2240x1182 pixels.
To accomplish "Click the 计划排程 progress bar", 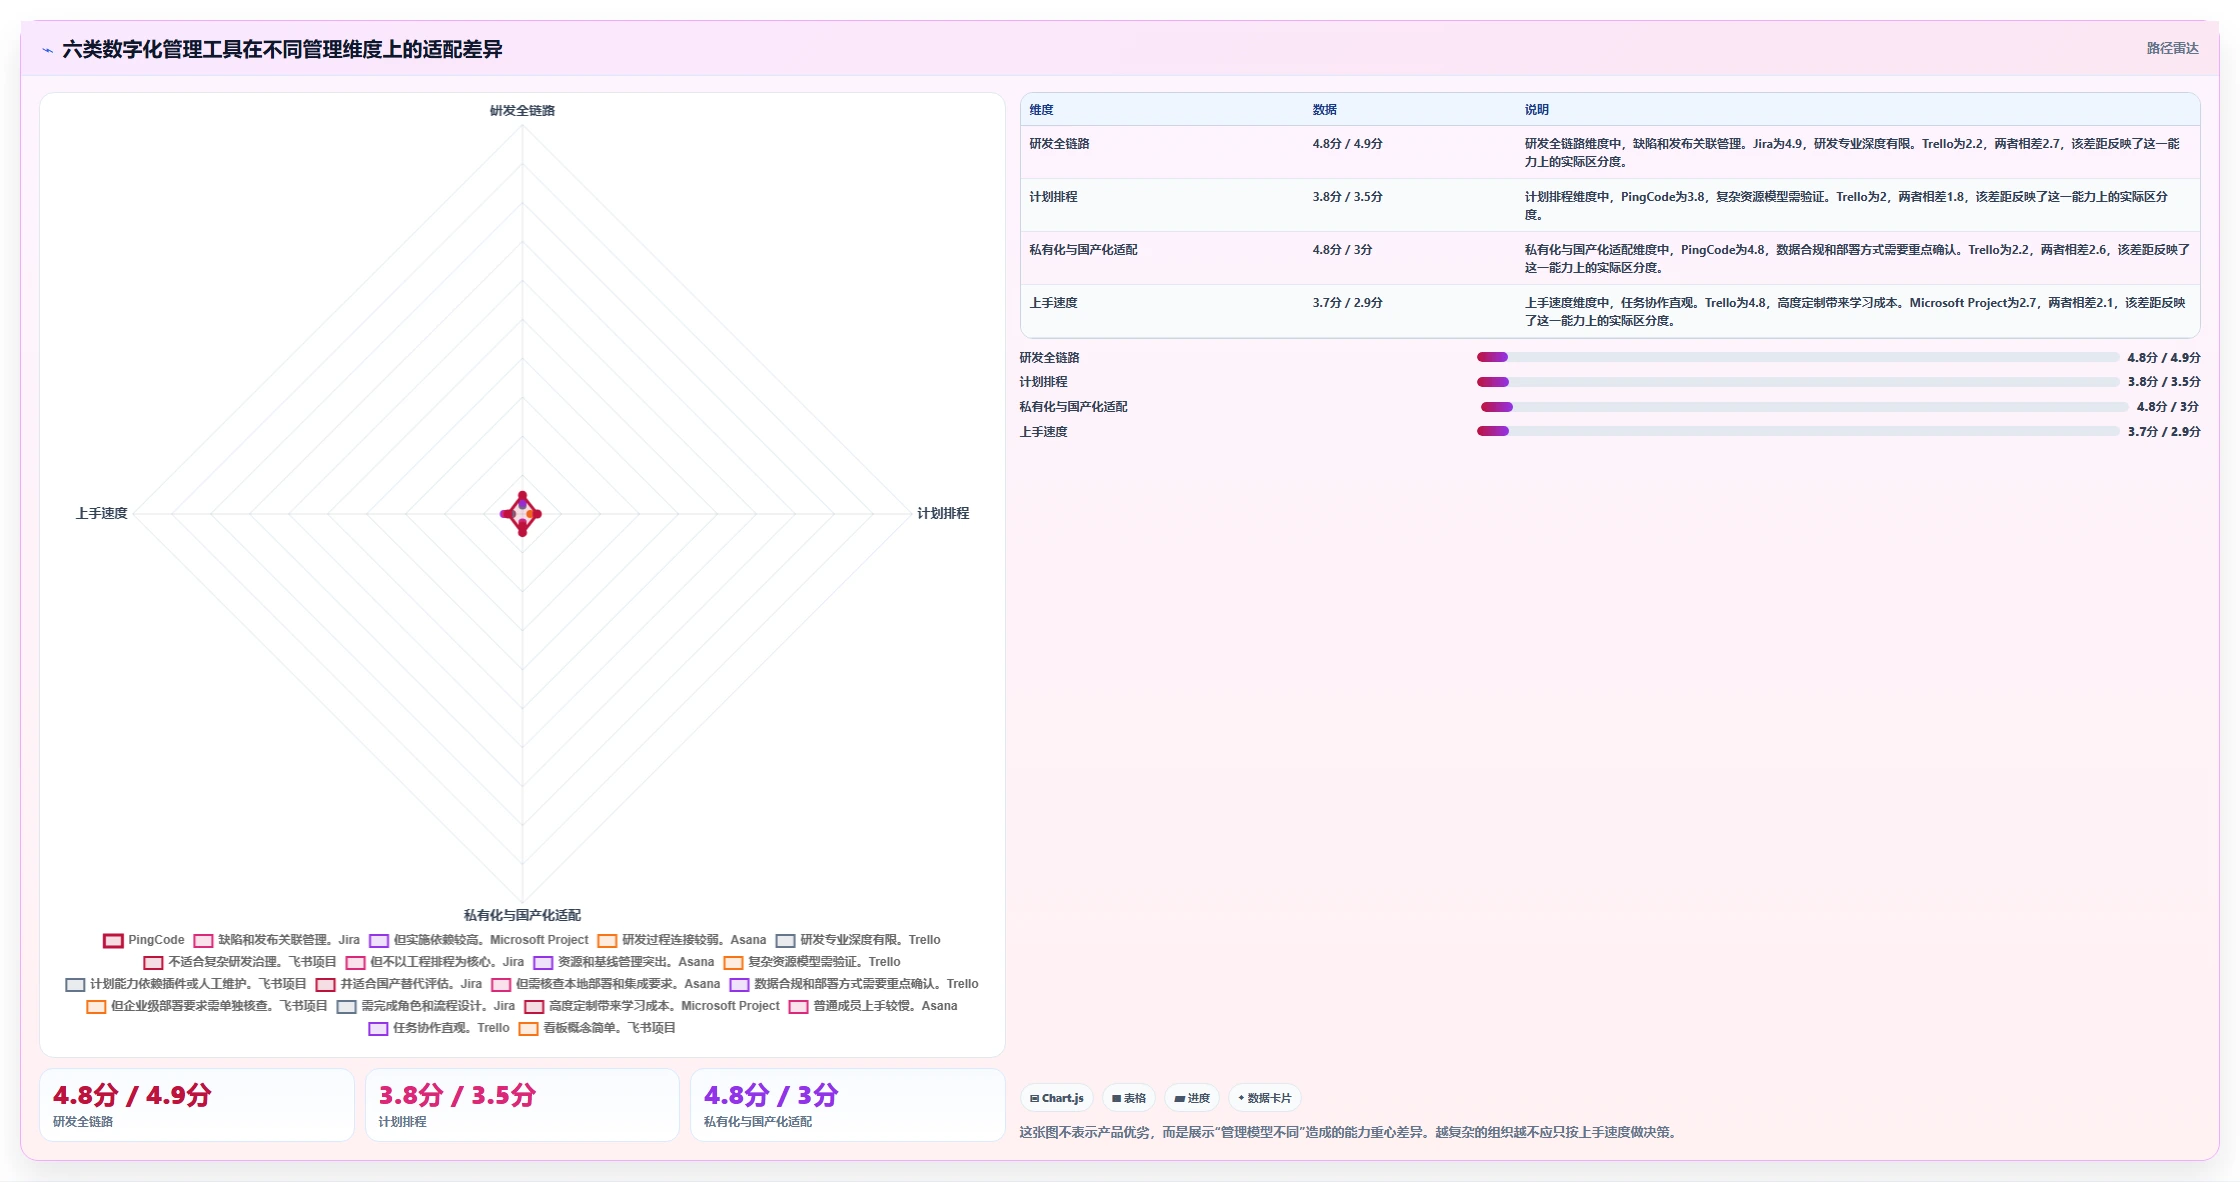I will 1797,382.
